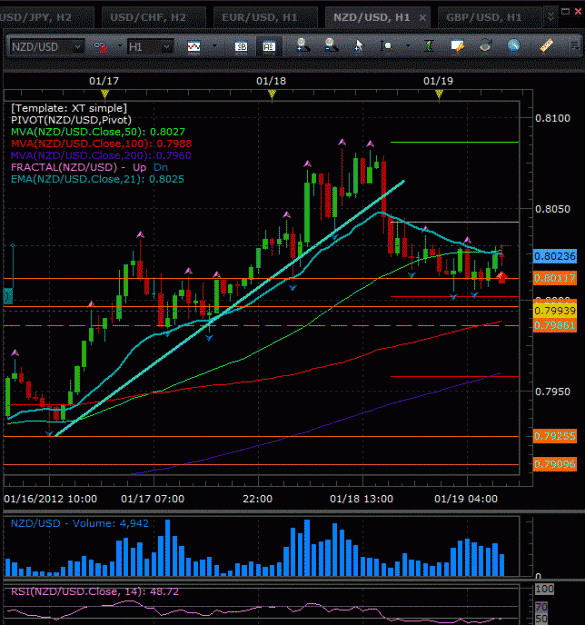Image resolution: width=585 pixels, height=625 pixels.
Task: Click the 0.8100 price axis label
Action: (x=552, y=118)
